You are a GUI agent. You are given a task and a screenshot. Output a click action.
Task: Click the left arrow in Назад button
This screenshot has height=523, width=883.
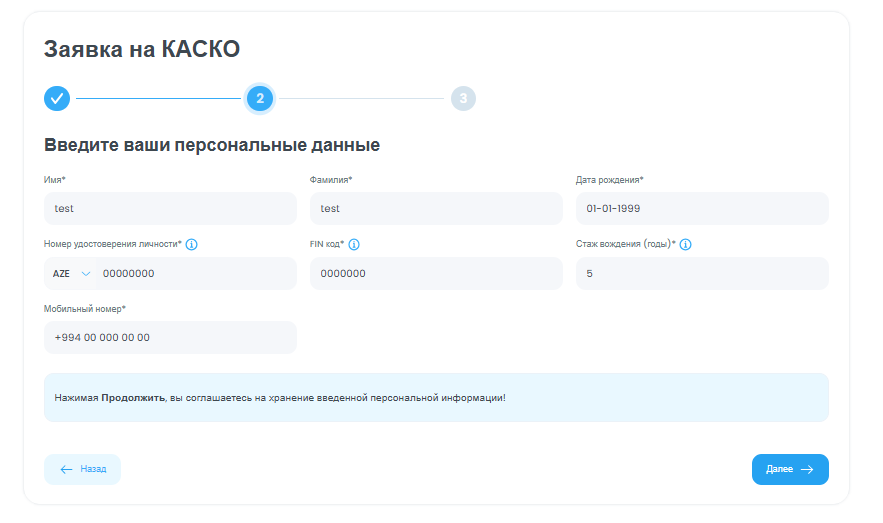point(66,469)
